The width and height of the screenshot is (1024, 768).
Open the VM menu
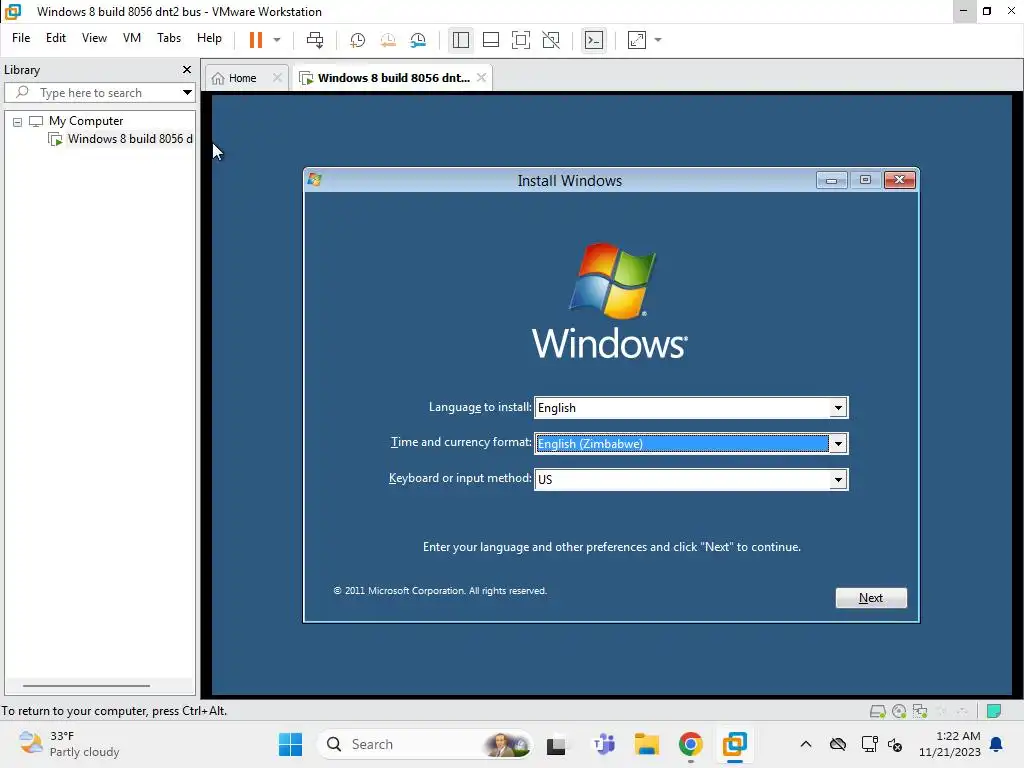click(132, 38)
